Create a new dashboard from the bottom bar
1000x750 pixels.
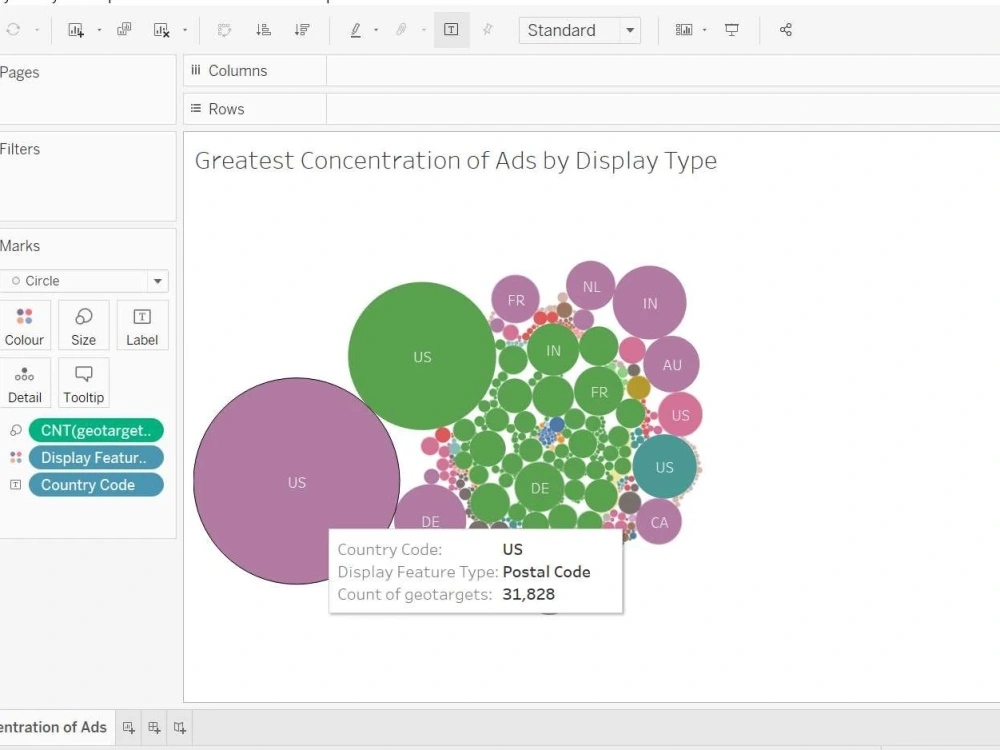pos(154,727)
